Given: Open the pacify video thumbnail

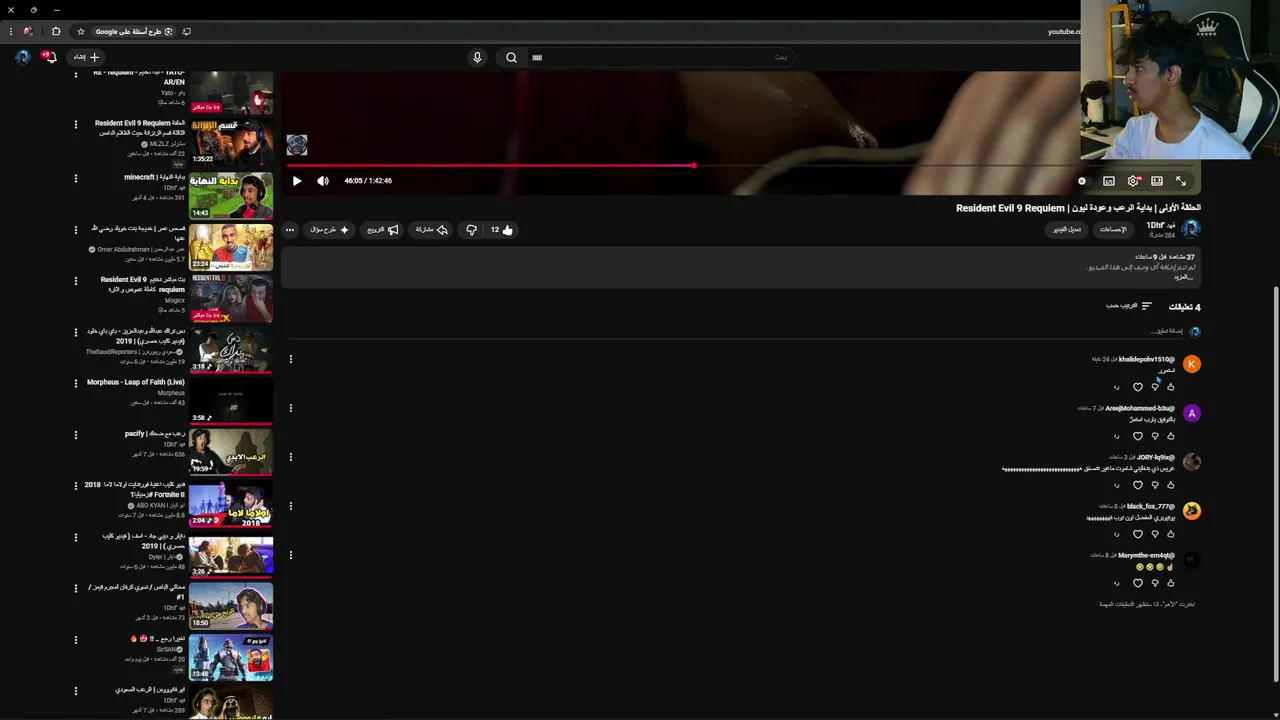Looking at the screenshot, I should [x=231, y=451].
